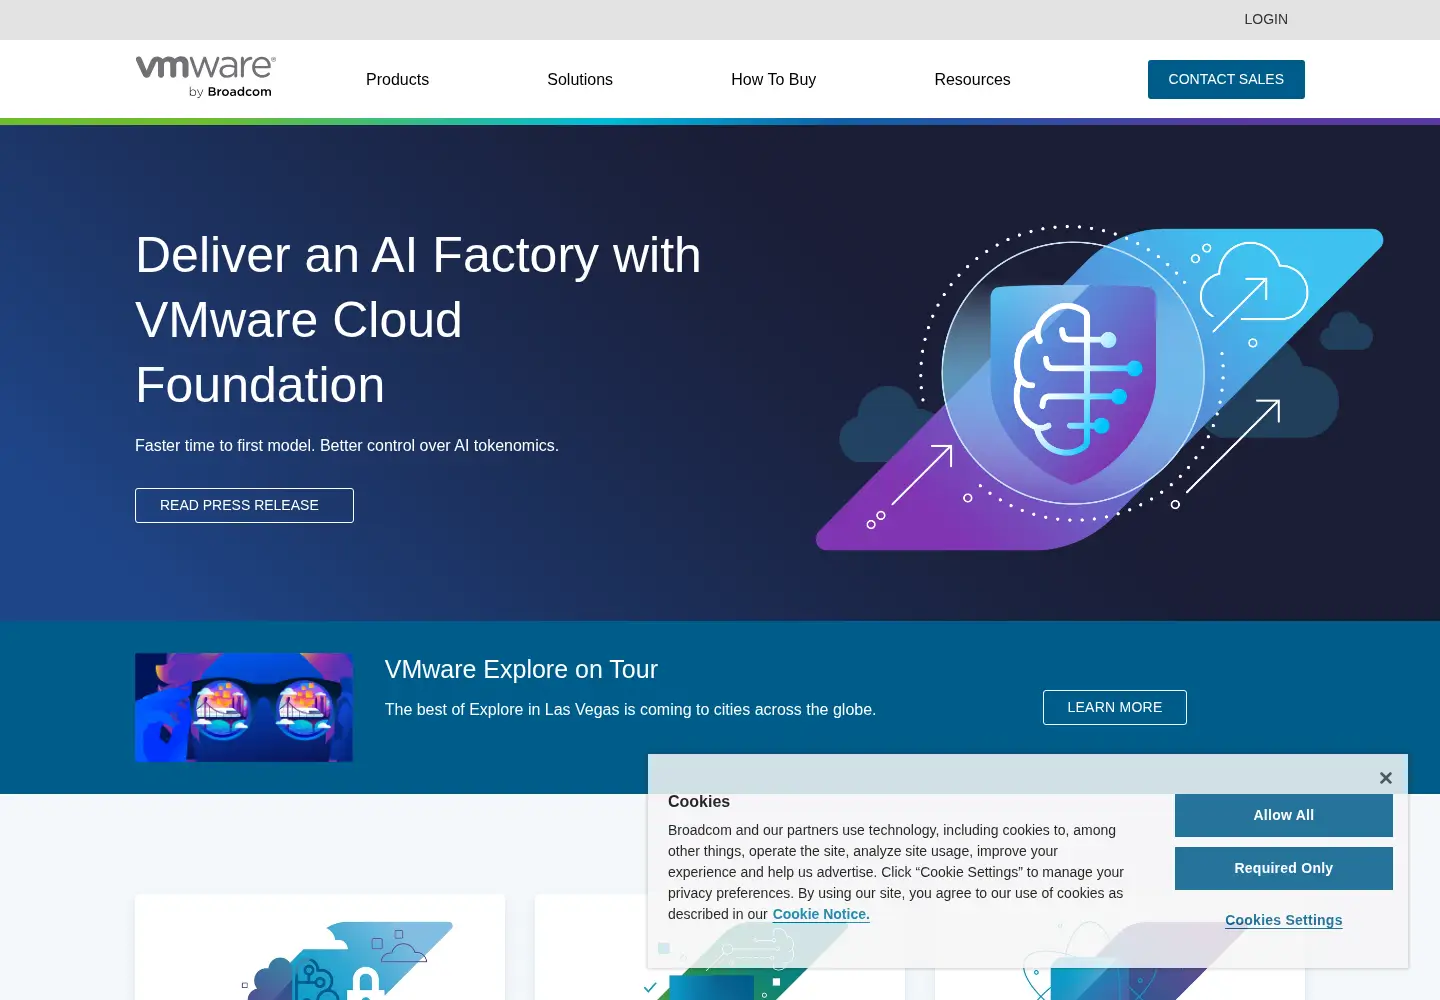The image size is (1440, 1000).
Task: Click the 'VMware Explore on Tour' heading
Action: 521,669
